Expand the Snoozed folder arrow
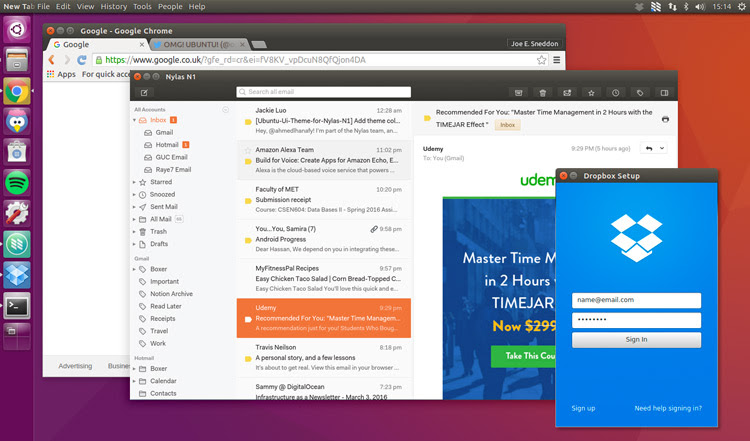The width and height of the screenshot is (750, 441). point(134,195)
